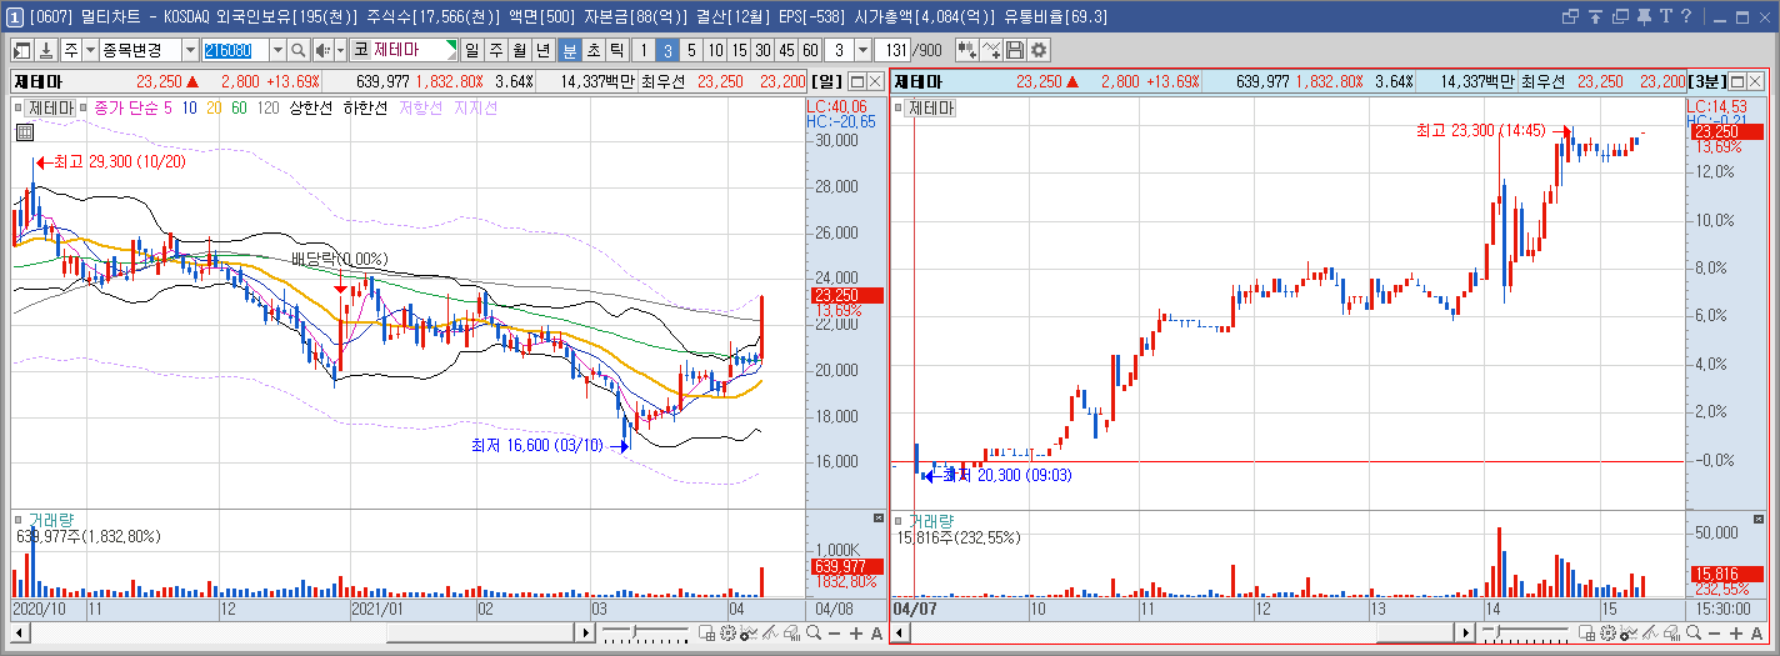Click the 종가 단순 moving average label
Viewport: 1780px width, 656px height.
pyautogui.click(x=124, y=108)
